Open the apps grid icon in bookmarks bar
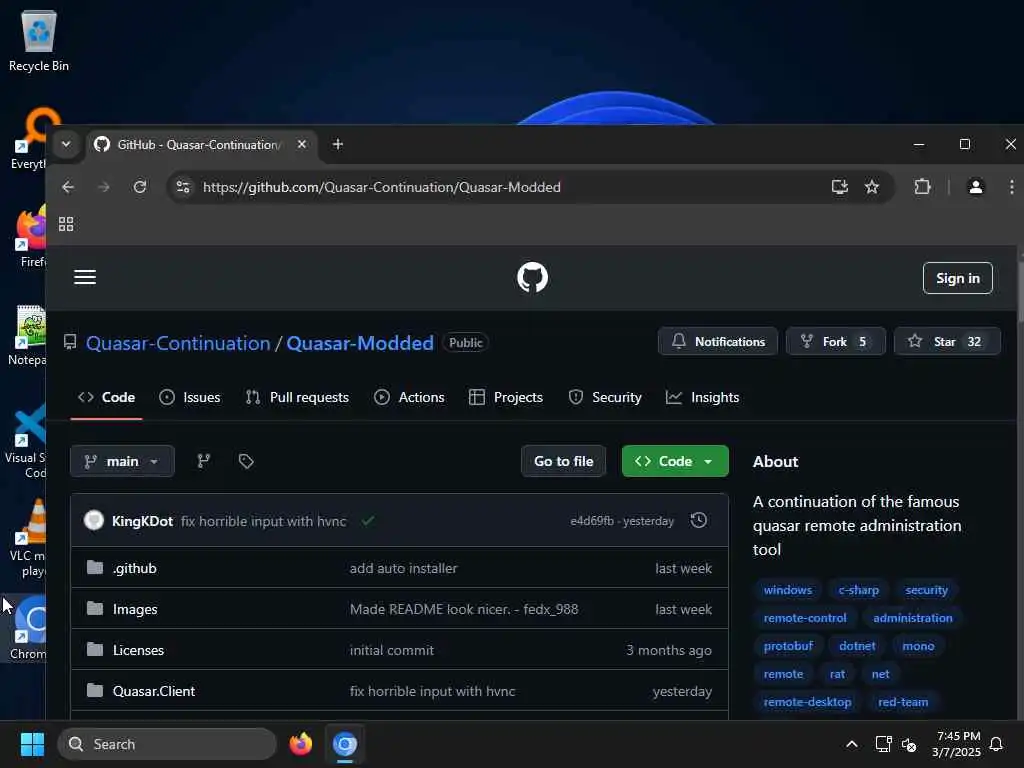The width and height of the screenshot is (1024, 768). [x=66, y=224]
